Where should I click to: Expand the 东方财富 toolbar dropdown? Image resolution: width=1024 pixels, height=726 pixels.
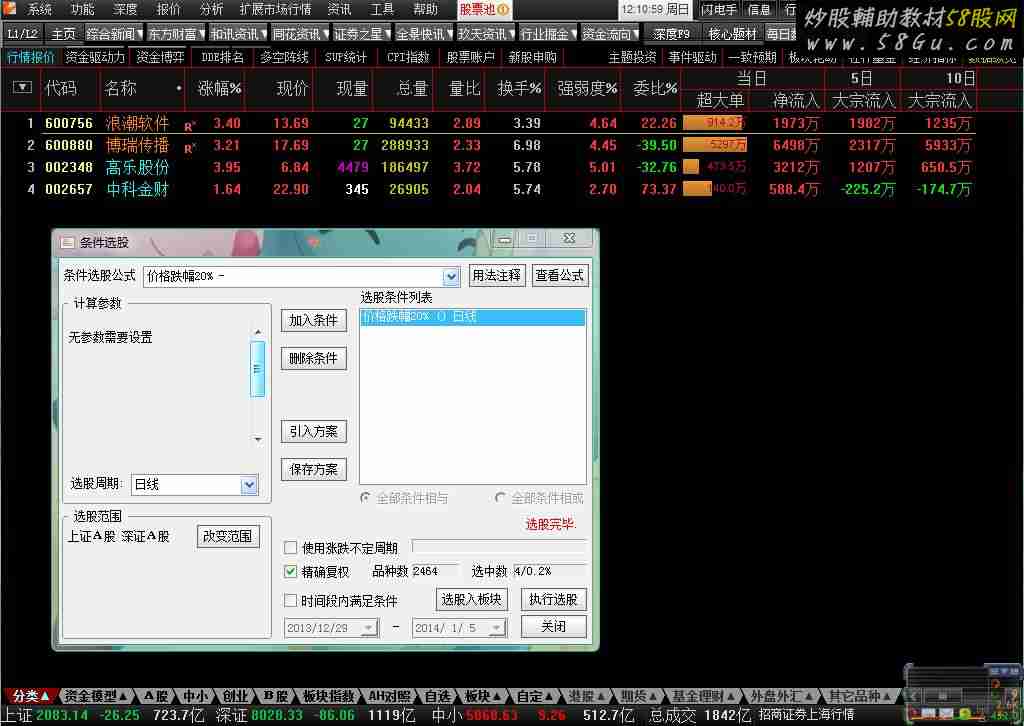[201, 33]
